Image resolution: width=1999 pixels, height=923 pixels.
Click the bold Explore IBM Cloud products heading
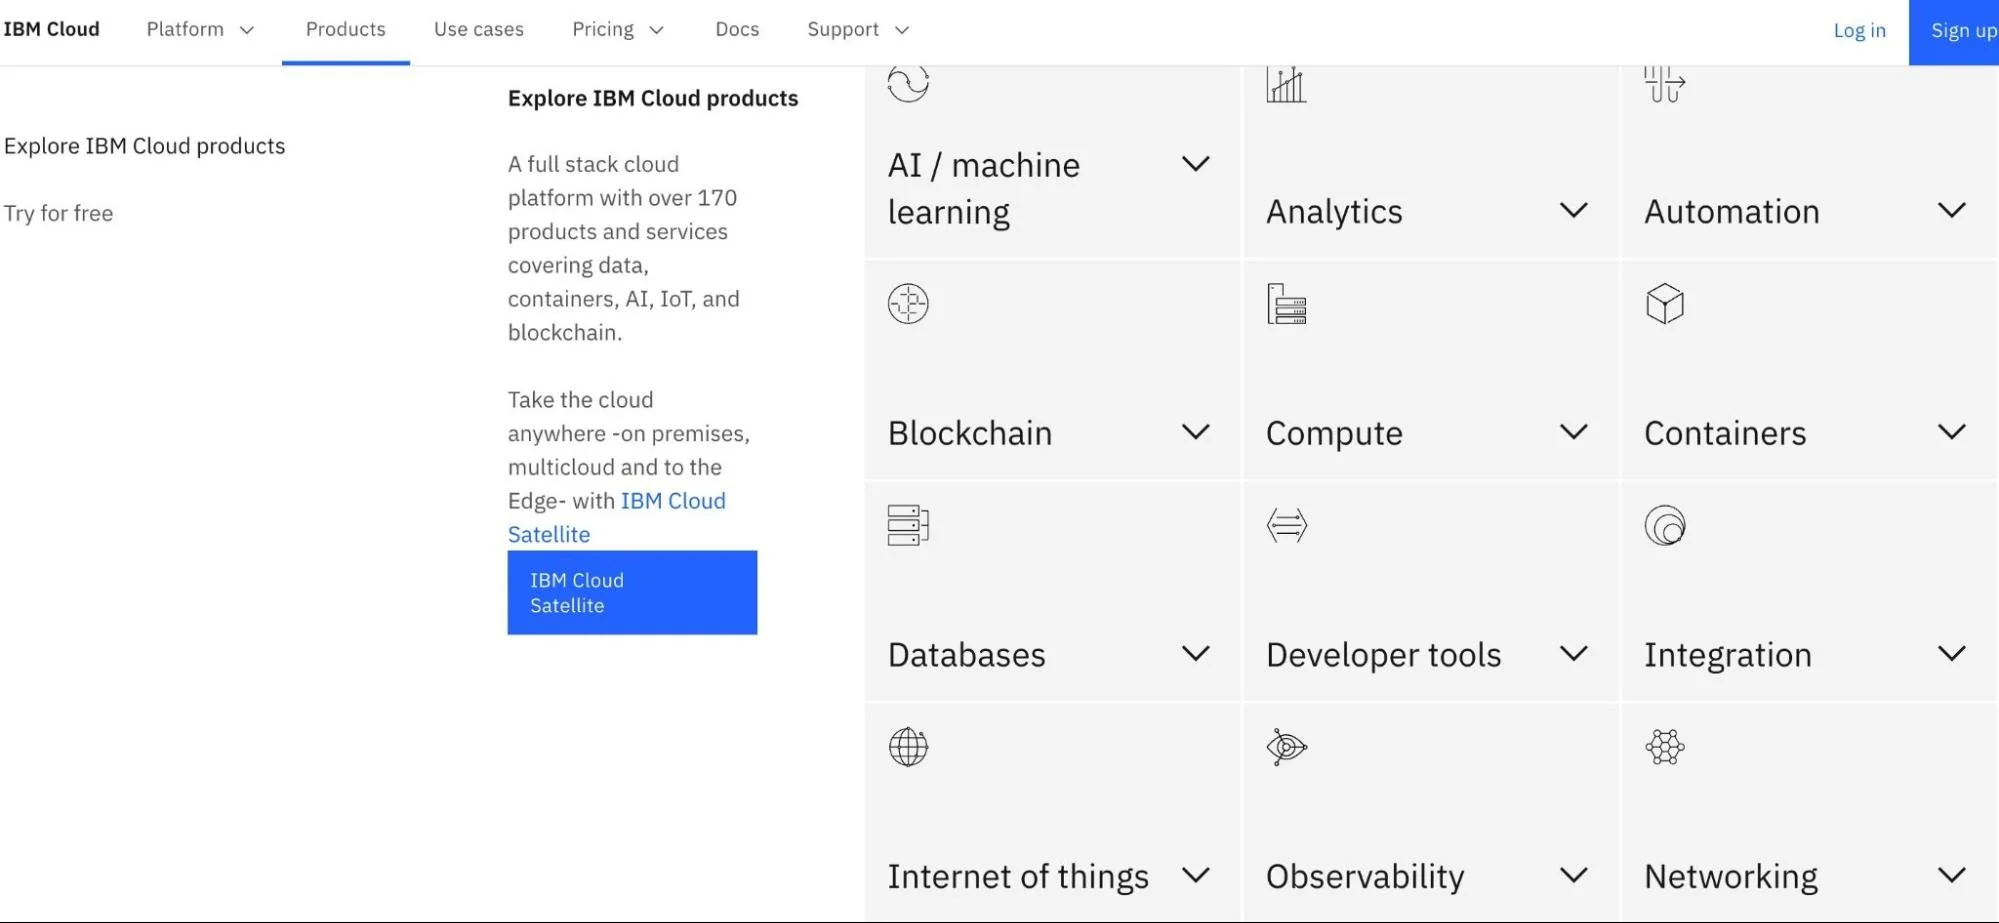pyautogui.click(x=653, y=98)
